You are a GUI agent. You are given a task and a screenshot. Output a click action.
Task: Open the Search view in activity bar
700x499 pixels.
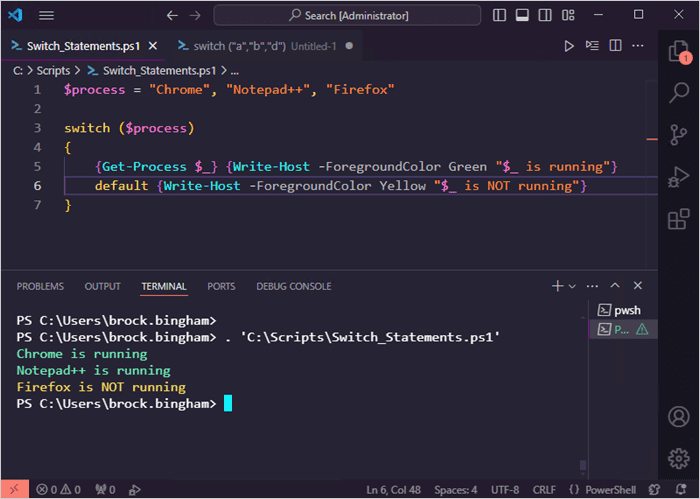coord(679,92)
